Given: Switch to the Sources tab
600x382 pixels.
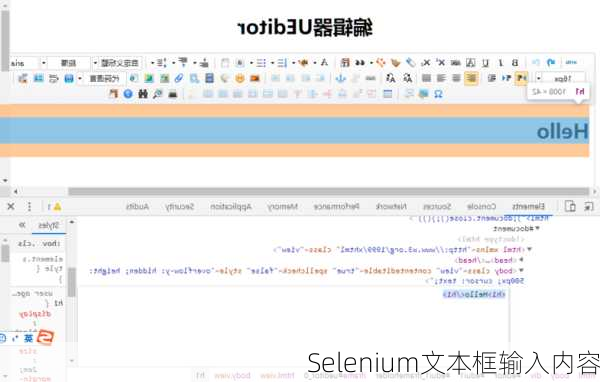Looking at the screenshot, I should tap(437, 207).
